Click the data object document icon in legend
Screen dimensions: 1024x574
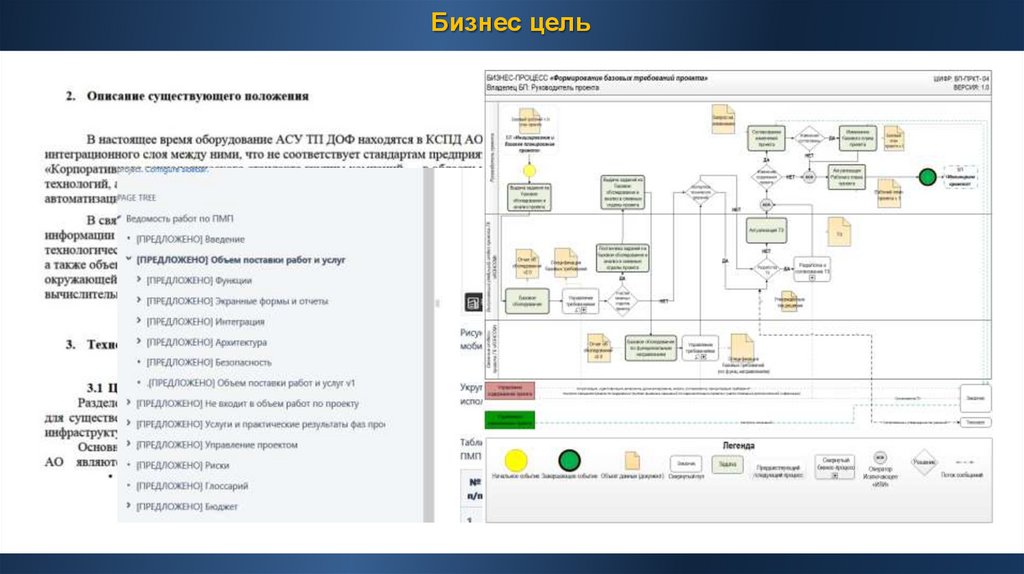[x=632, y=461]
